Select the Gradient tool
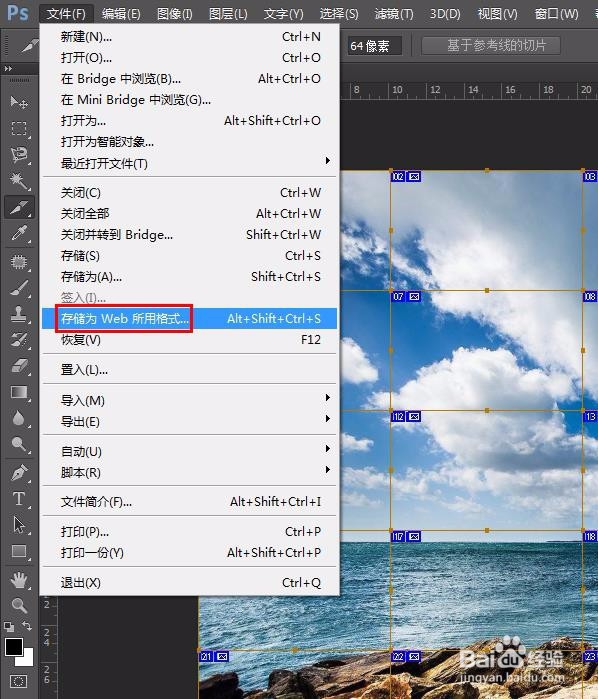598x699 pixels. [19, 392]
